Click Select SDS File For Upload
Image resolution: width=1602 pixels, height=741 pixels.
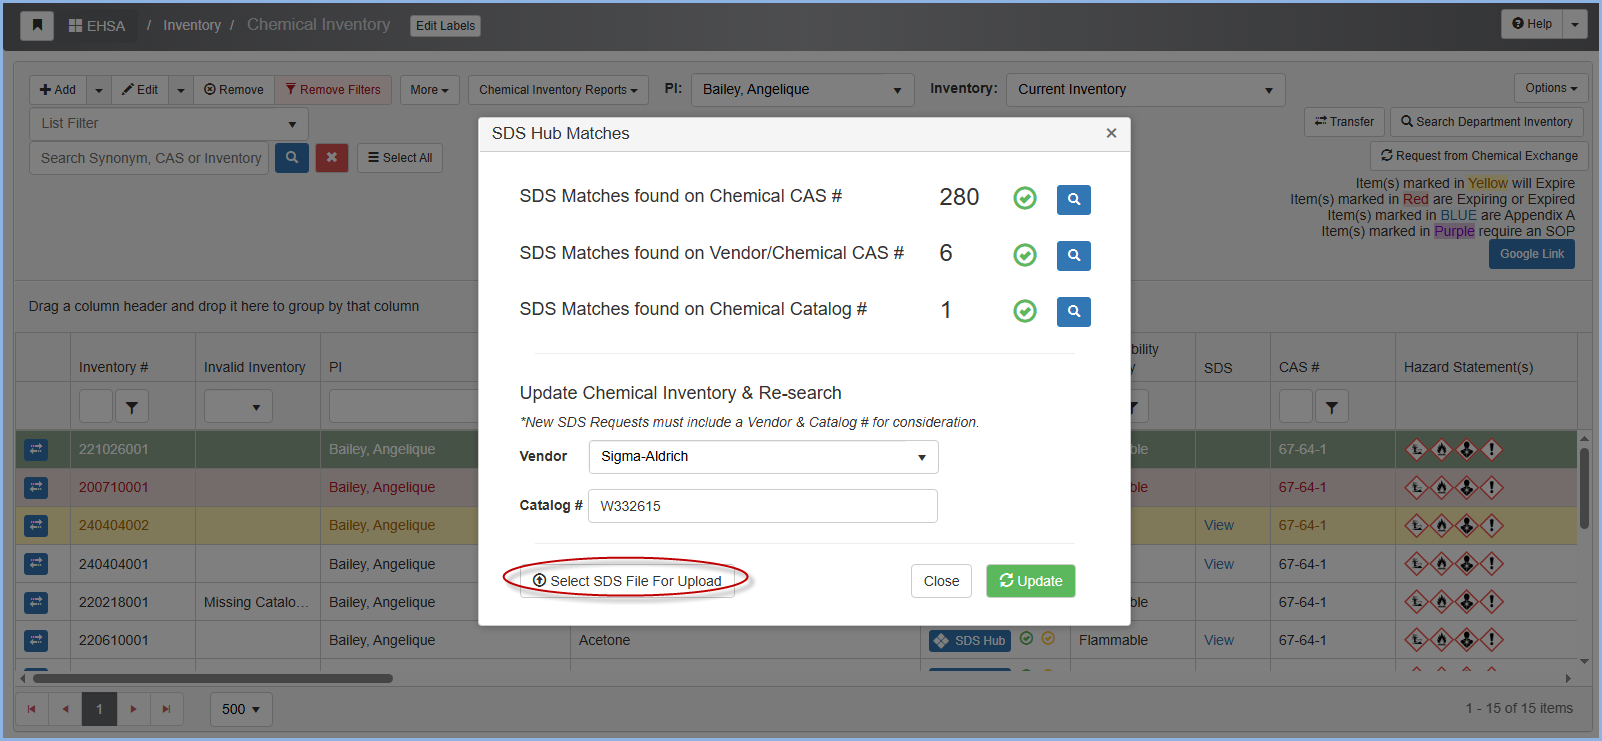coord(627,581)
